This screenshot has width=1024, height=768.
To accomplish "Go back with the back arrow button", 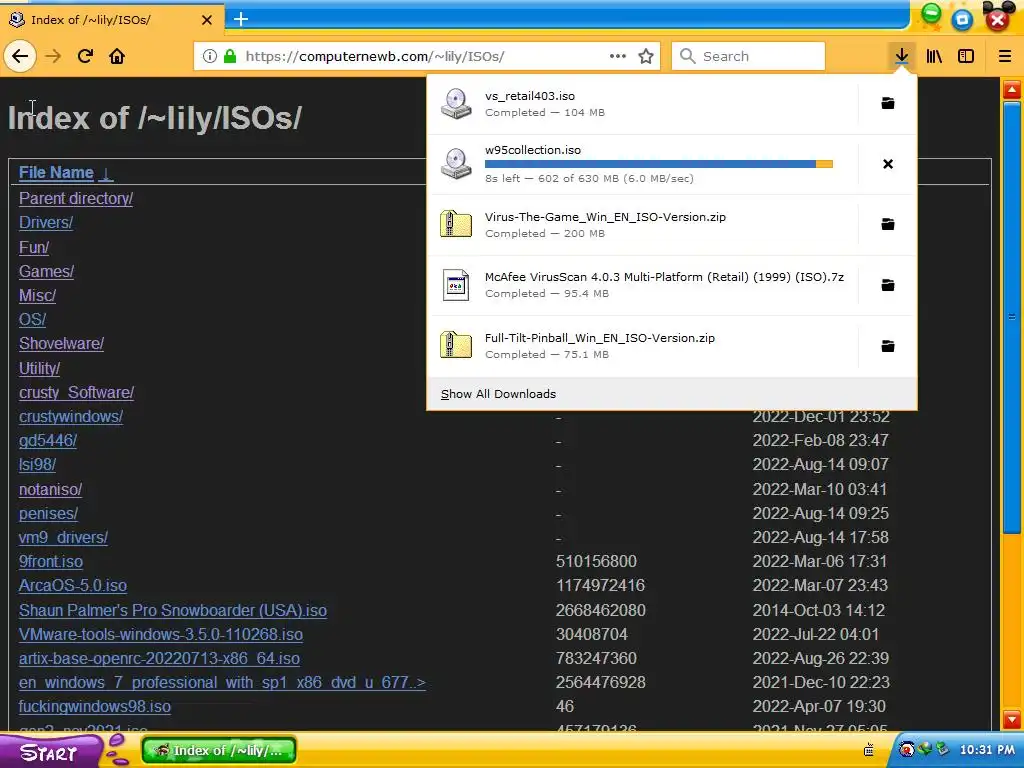I will (20, 56).
